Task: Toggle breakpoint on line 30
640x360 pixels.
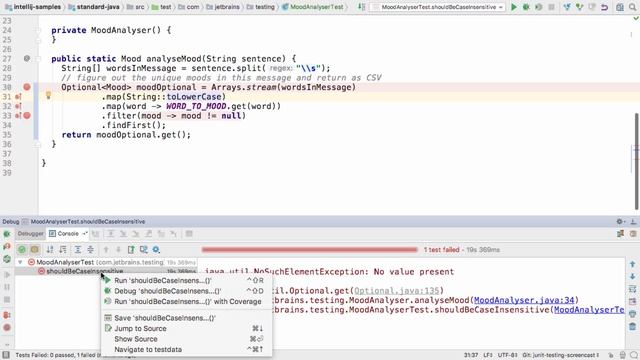Action: coord(27,87)
